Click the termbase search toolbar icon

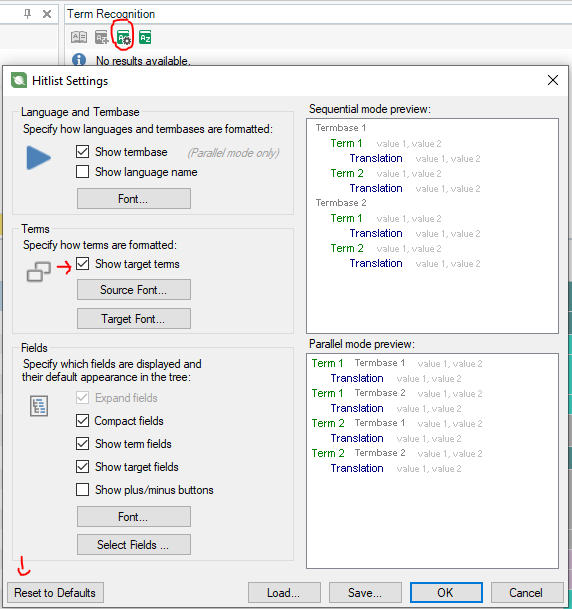(145, 37)
